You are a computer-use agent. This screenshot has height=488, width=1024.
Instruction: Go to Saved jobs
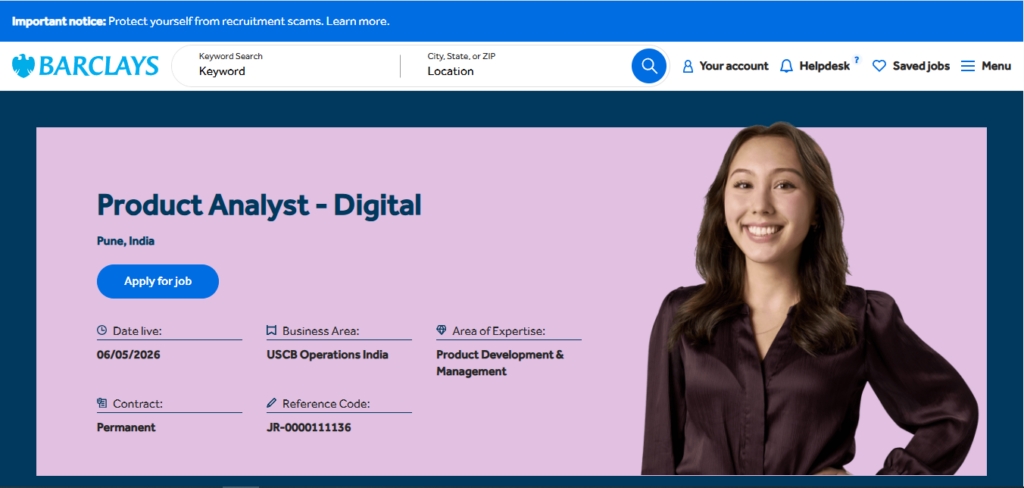[911, 66]
